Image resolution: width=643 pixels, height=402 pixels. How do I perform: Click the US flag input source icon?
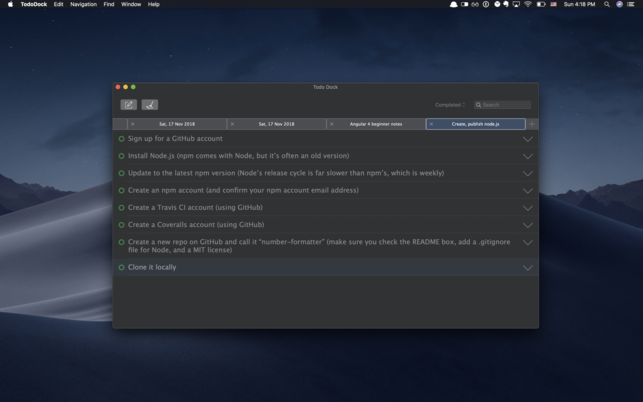pos(554,4)
